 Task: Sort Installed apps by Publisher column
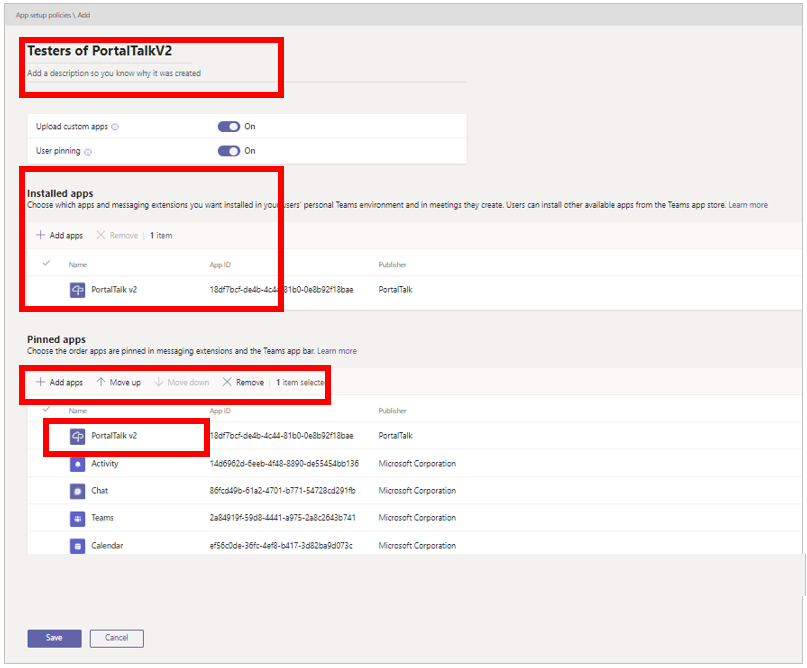(x=392, y=265)
